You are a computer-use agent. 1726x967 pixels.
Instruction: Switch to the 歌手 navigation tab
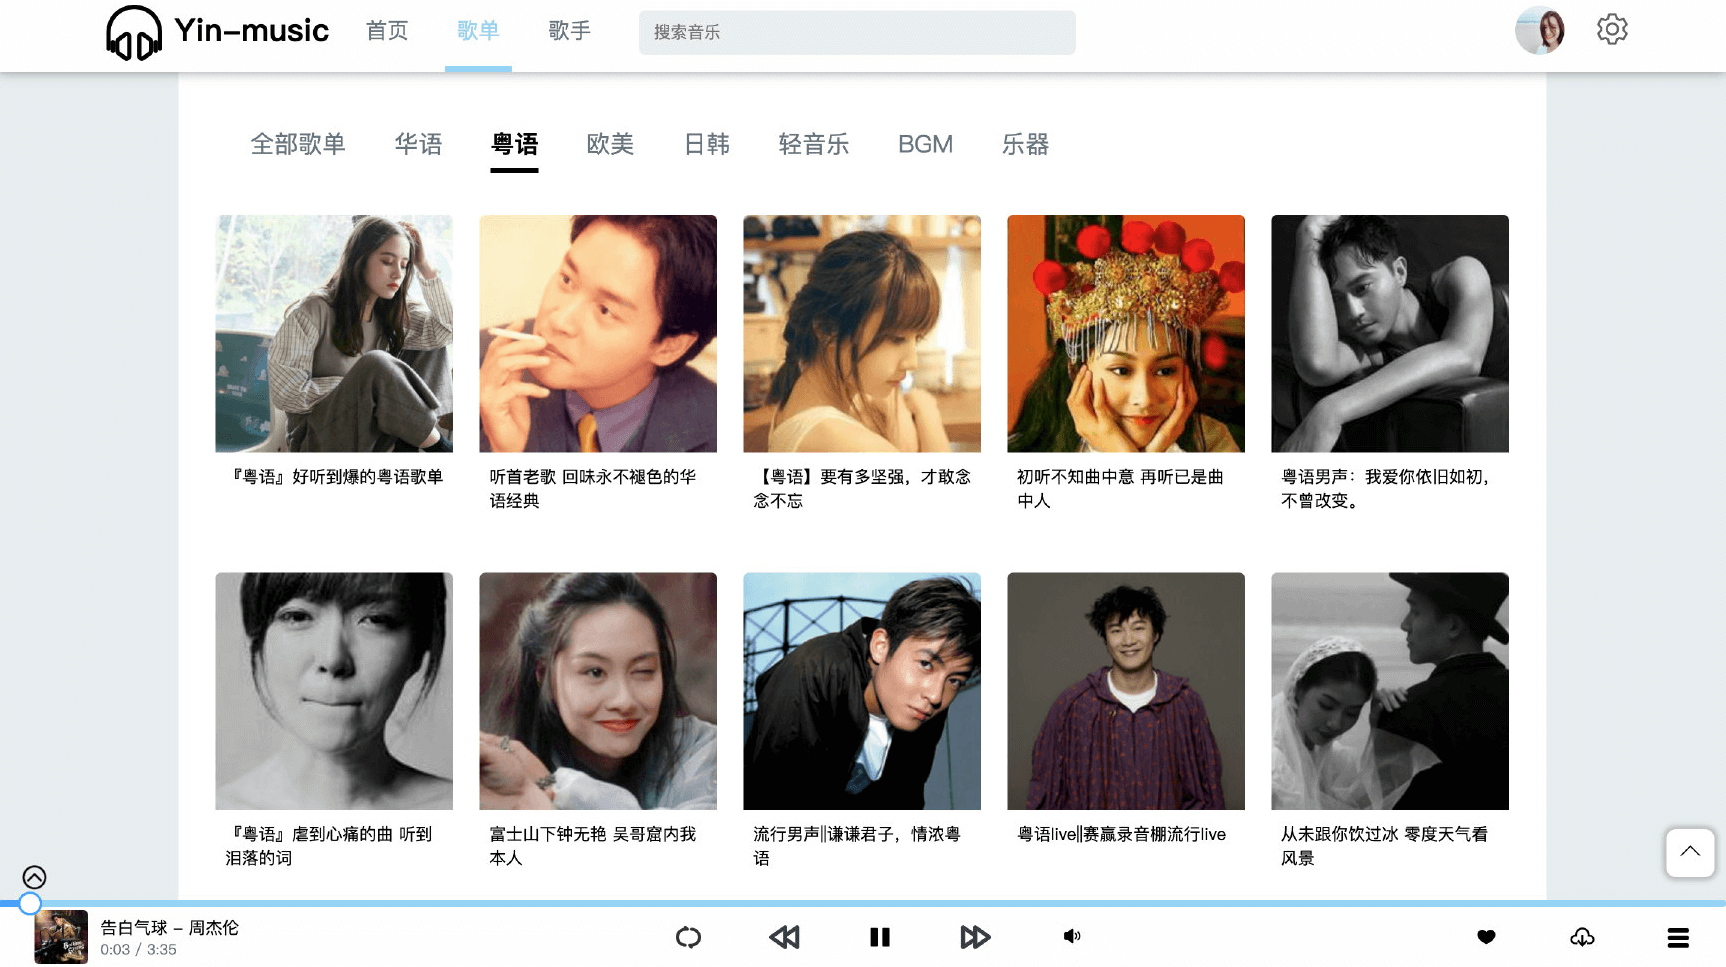[x=569, y=31]
